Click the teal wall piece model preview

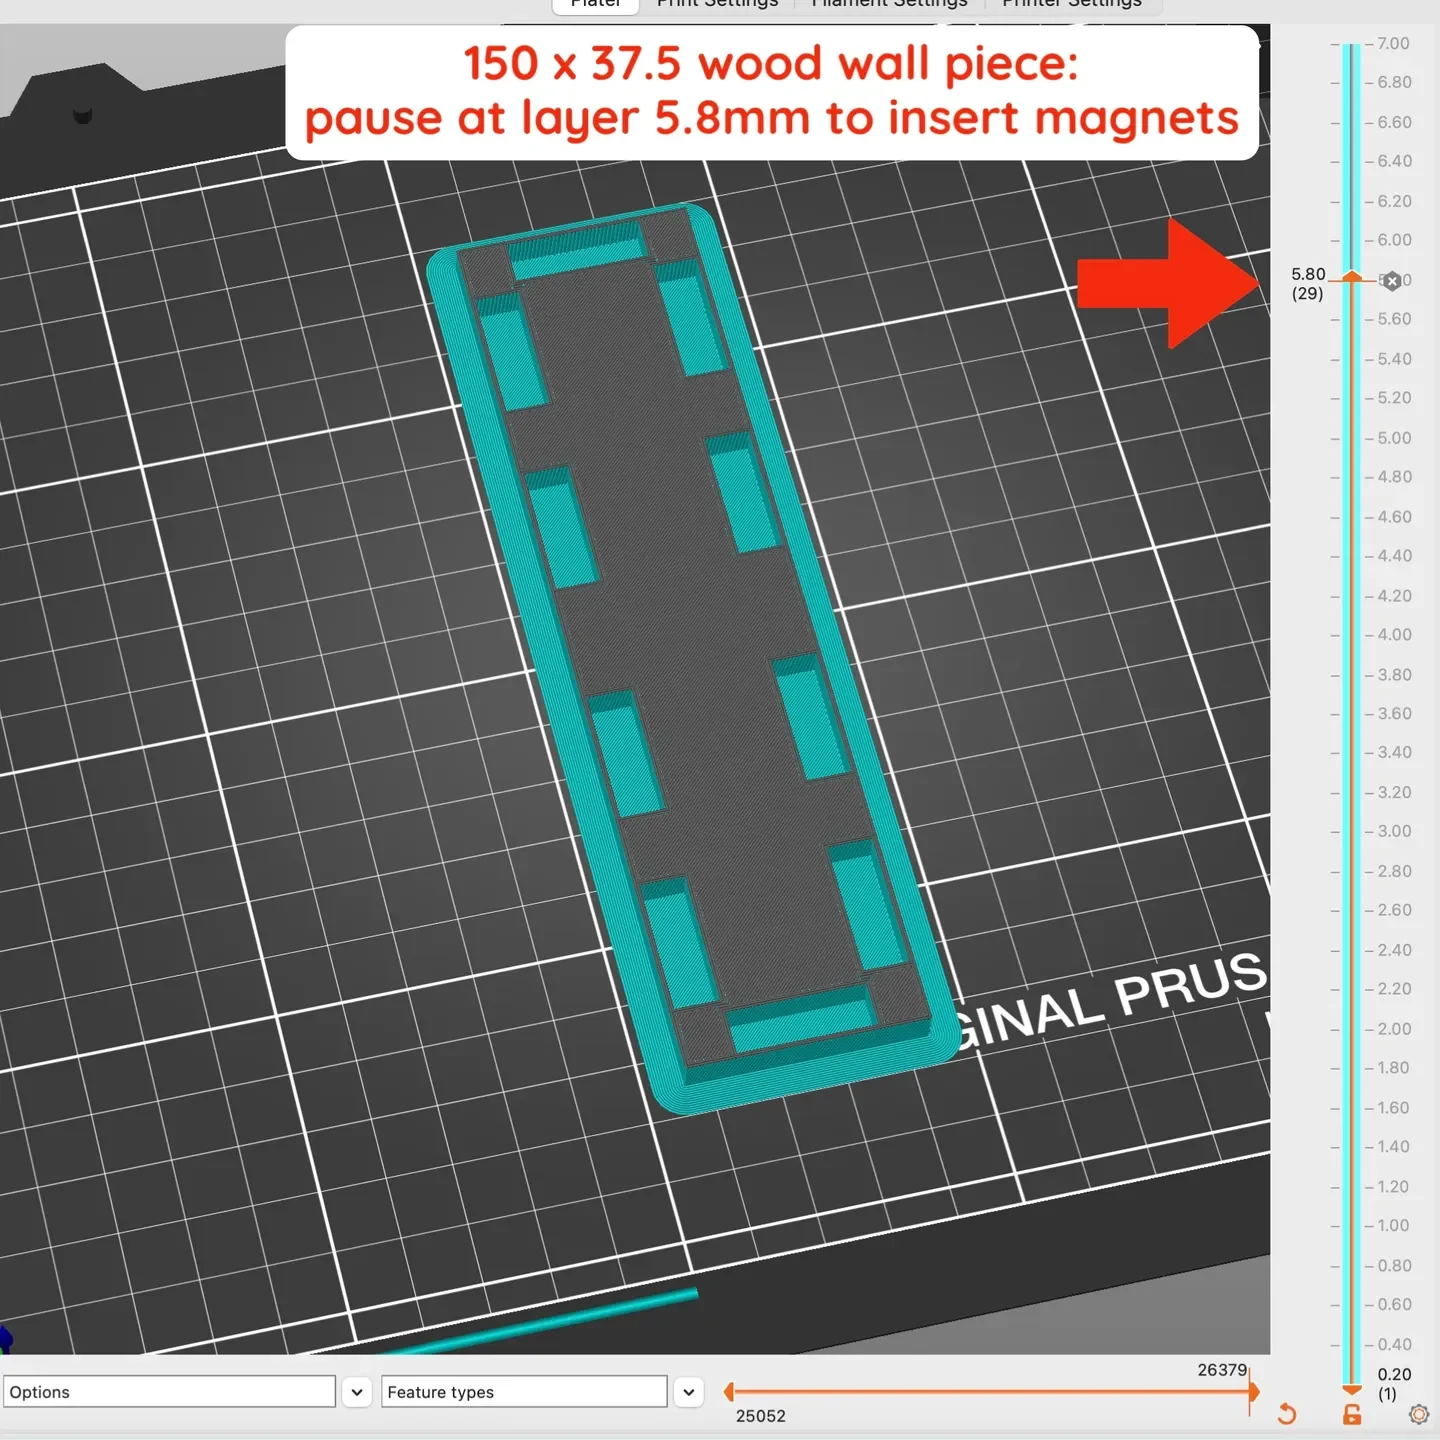(690, 658)
